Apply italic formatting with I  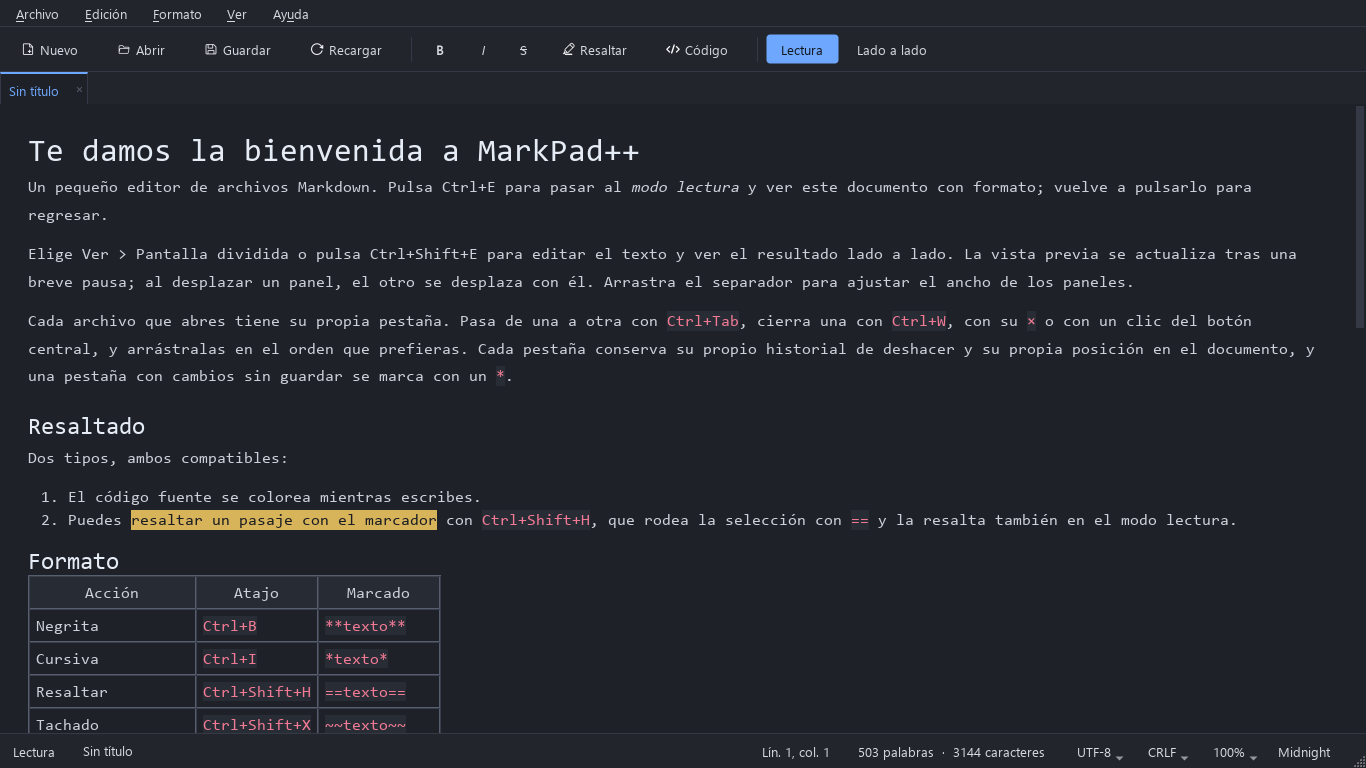483,50
